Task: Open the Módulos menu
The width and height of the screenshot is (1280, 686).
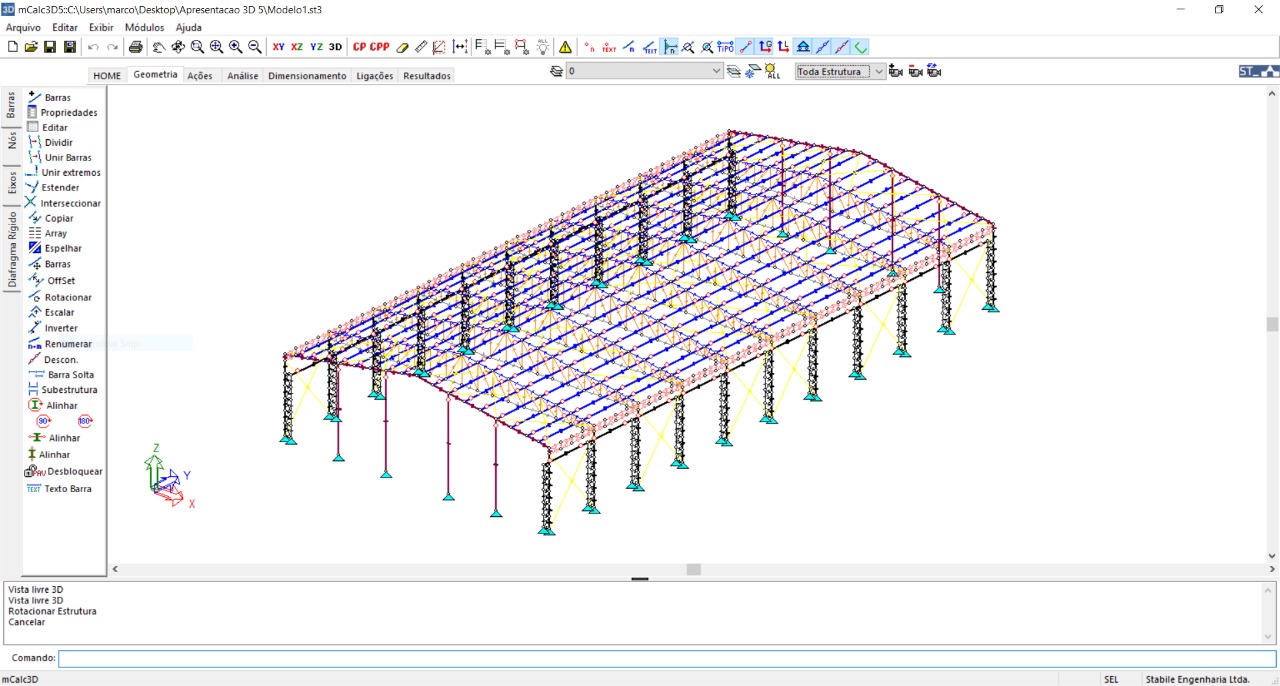Action: coord(145,27)
